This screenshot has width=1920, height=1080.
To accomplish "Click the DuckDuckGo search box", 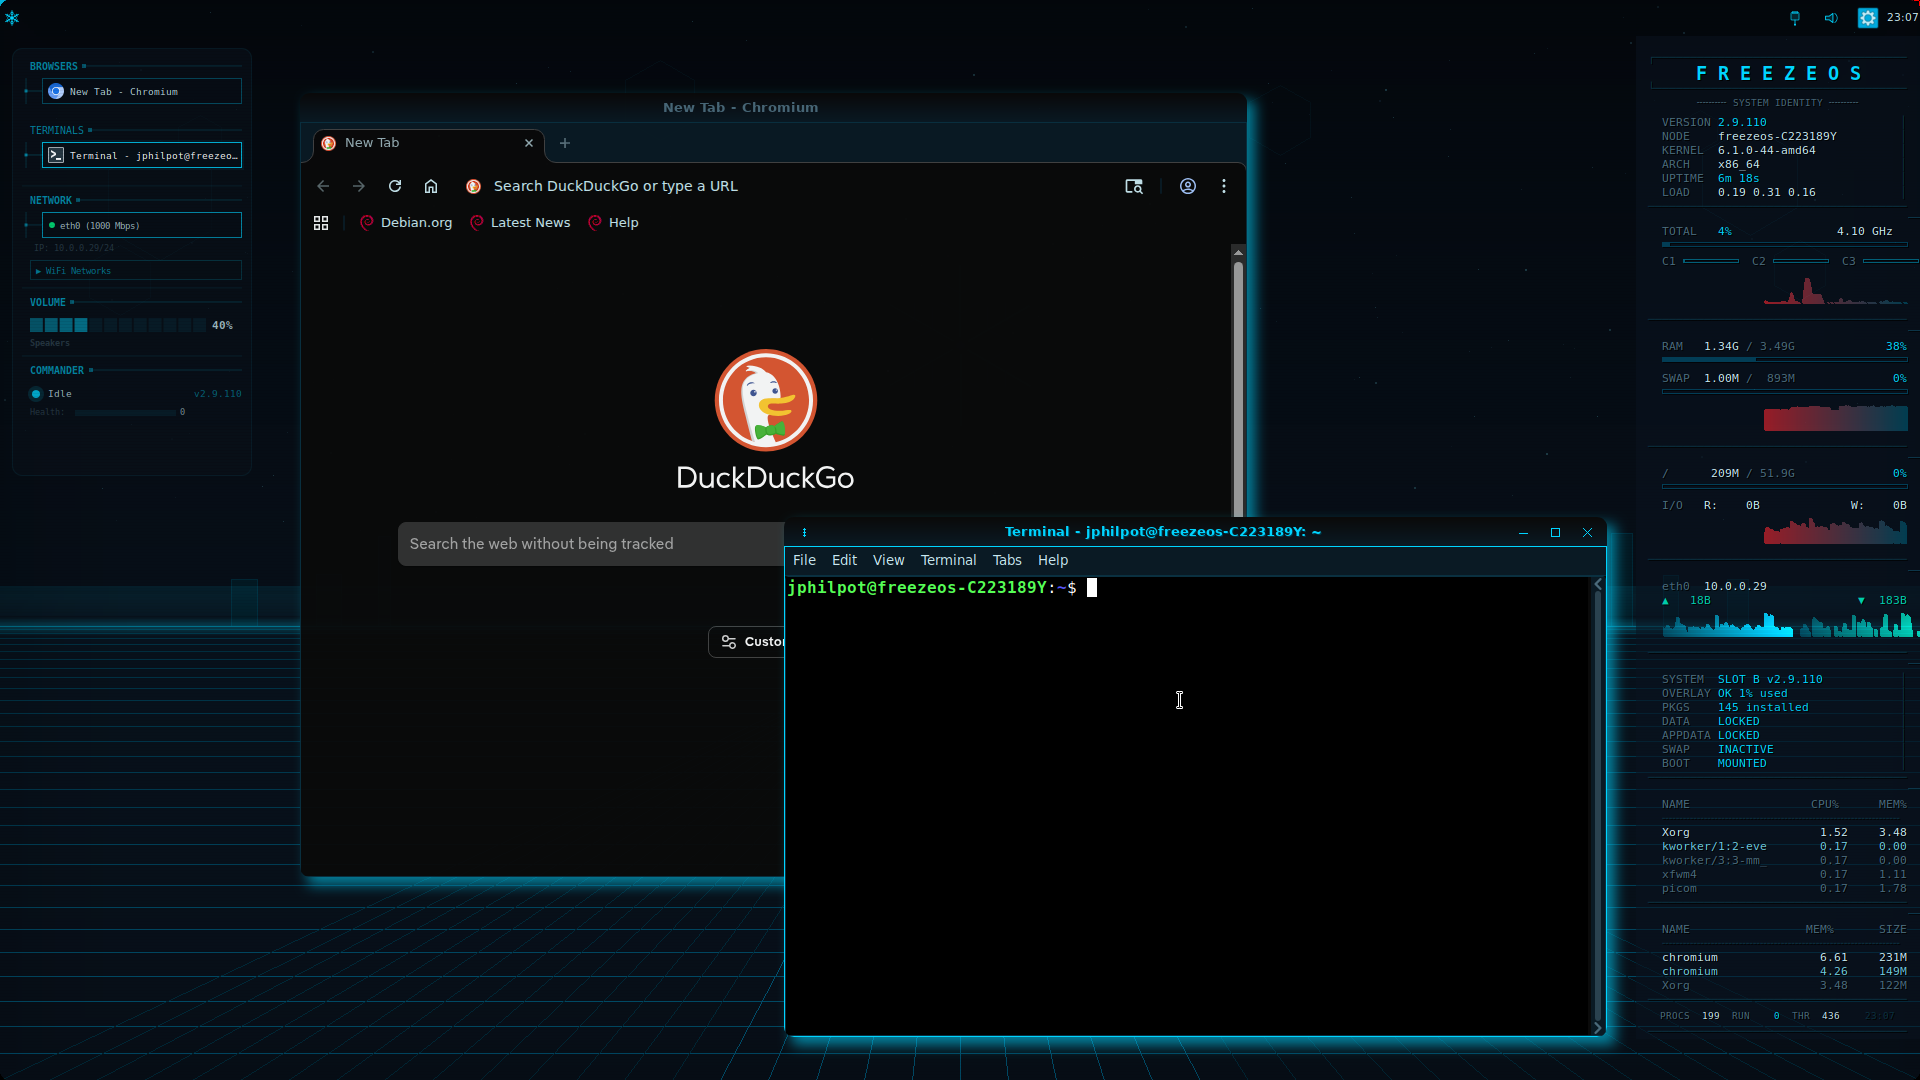I will pyautogui.click(x=591, y=544).
